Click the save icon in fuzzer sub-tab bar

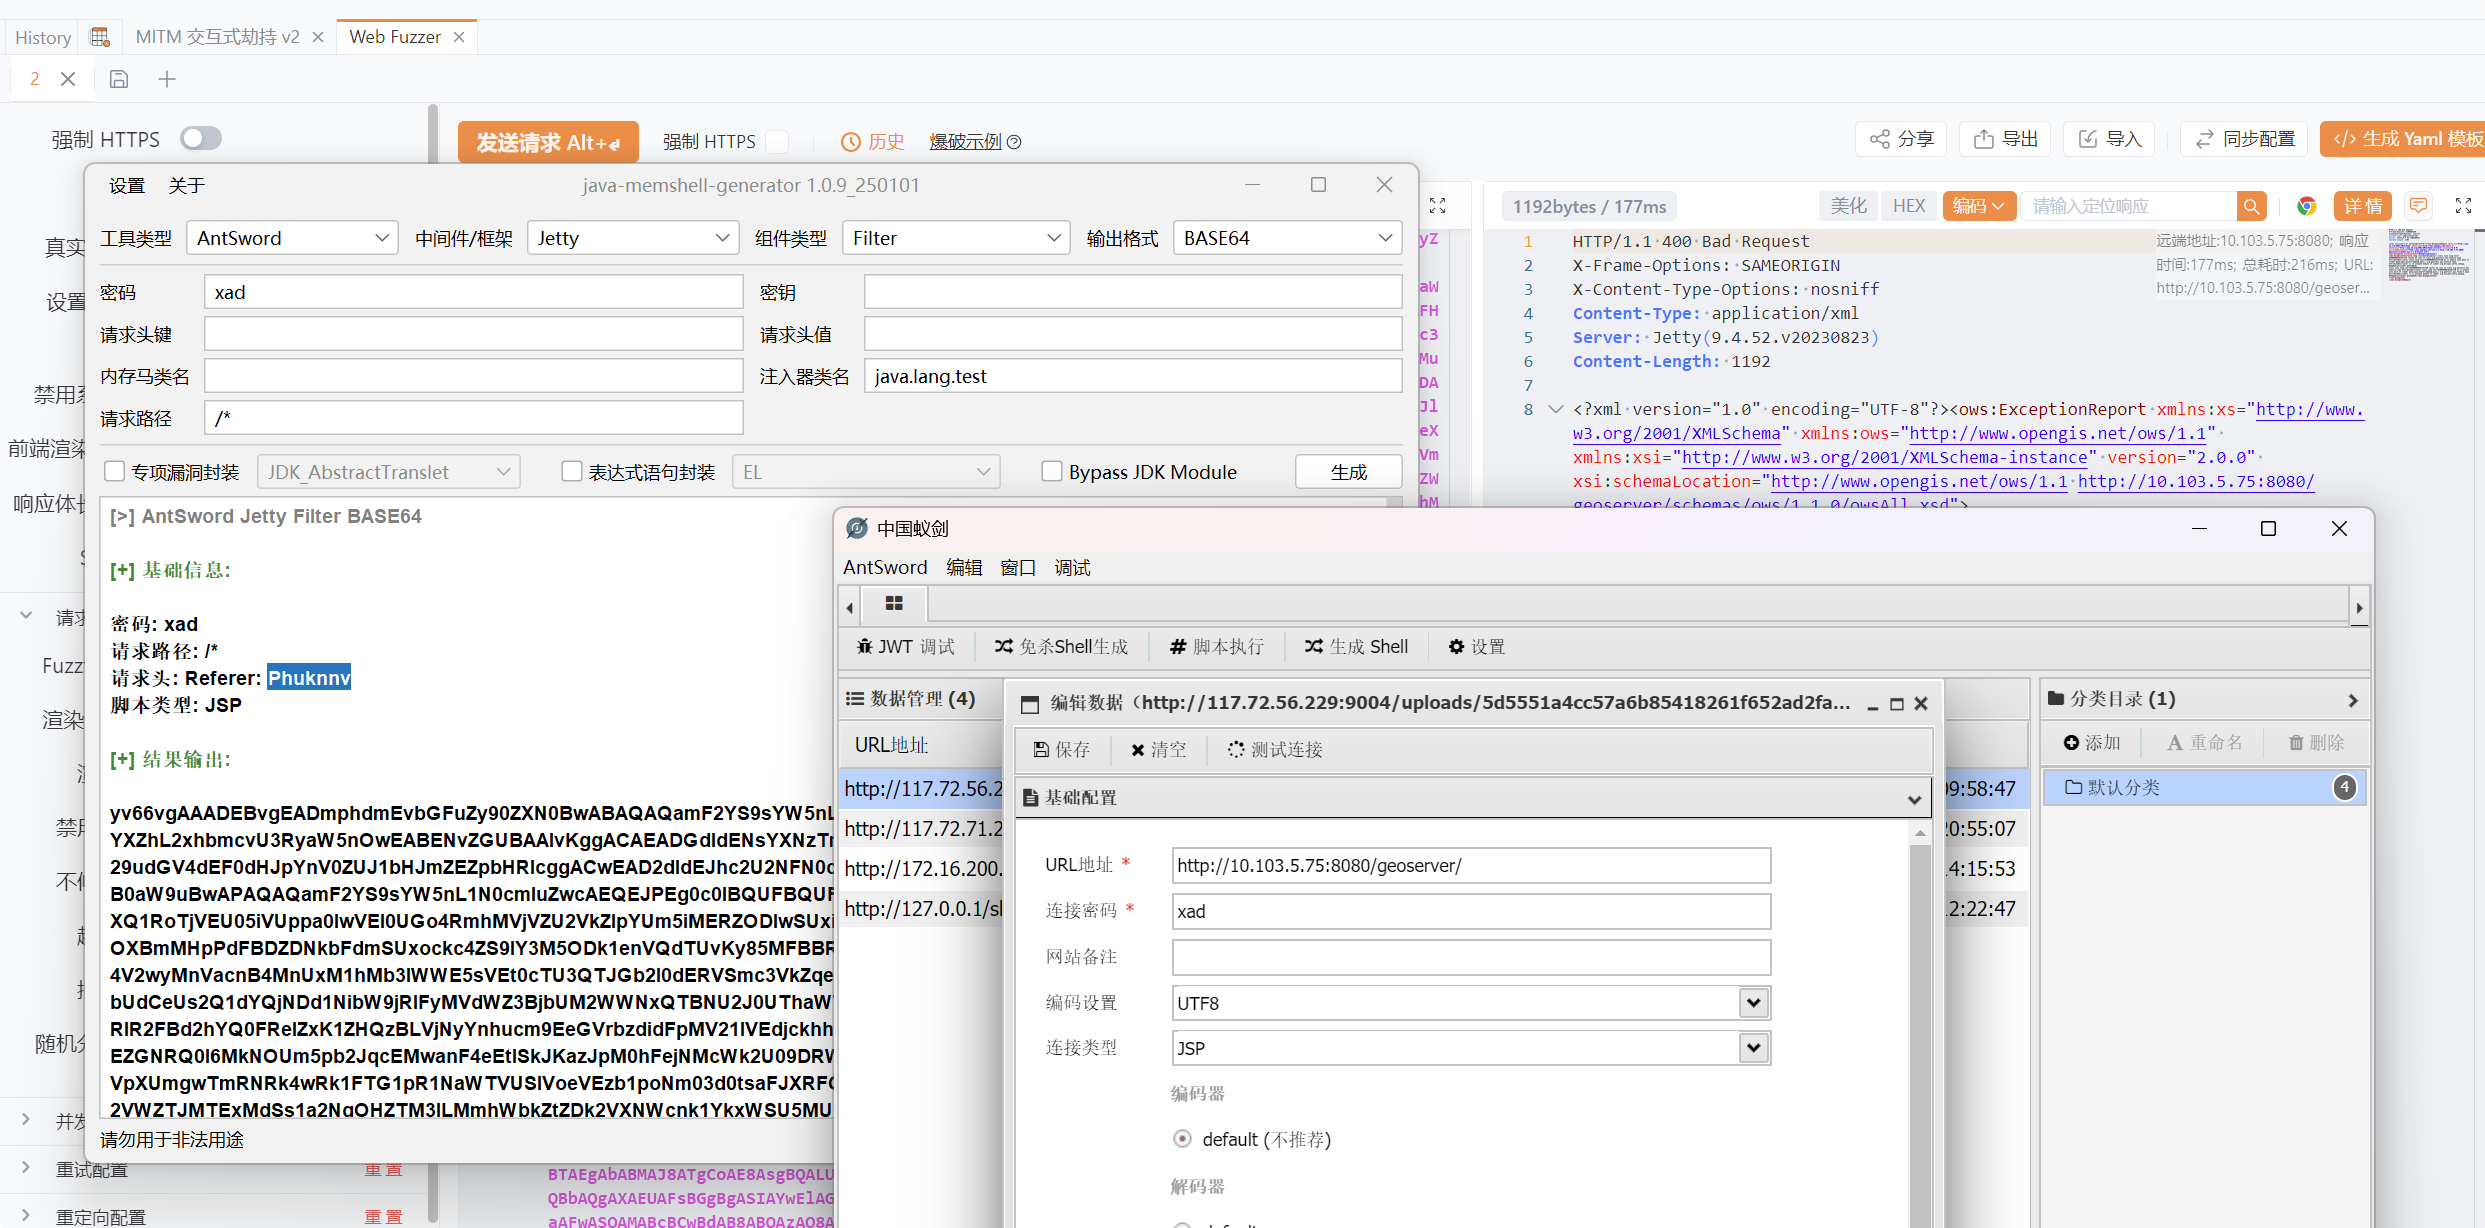point(119,79)
